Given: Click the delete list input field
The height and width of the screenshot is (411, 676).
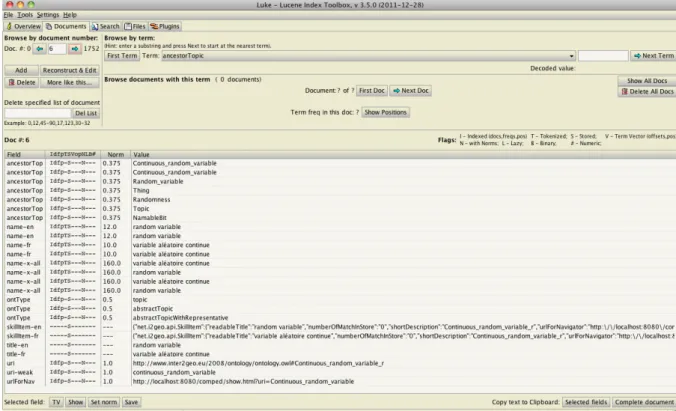Looking at the screenshot, I should [38, 113].
